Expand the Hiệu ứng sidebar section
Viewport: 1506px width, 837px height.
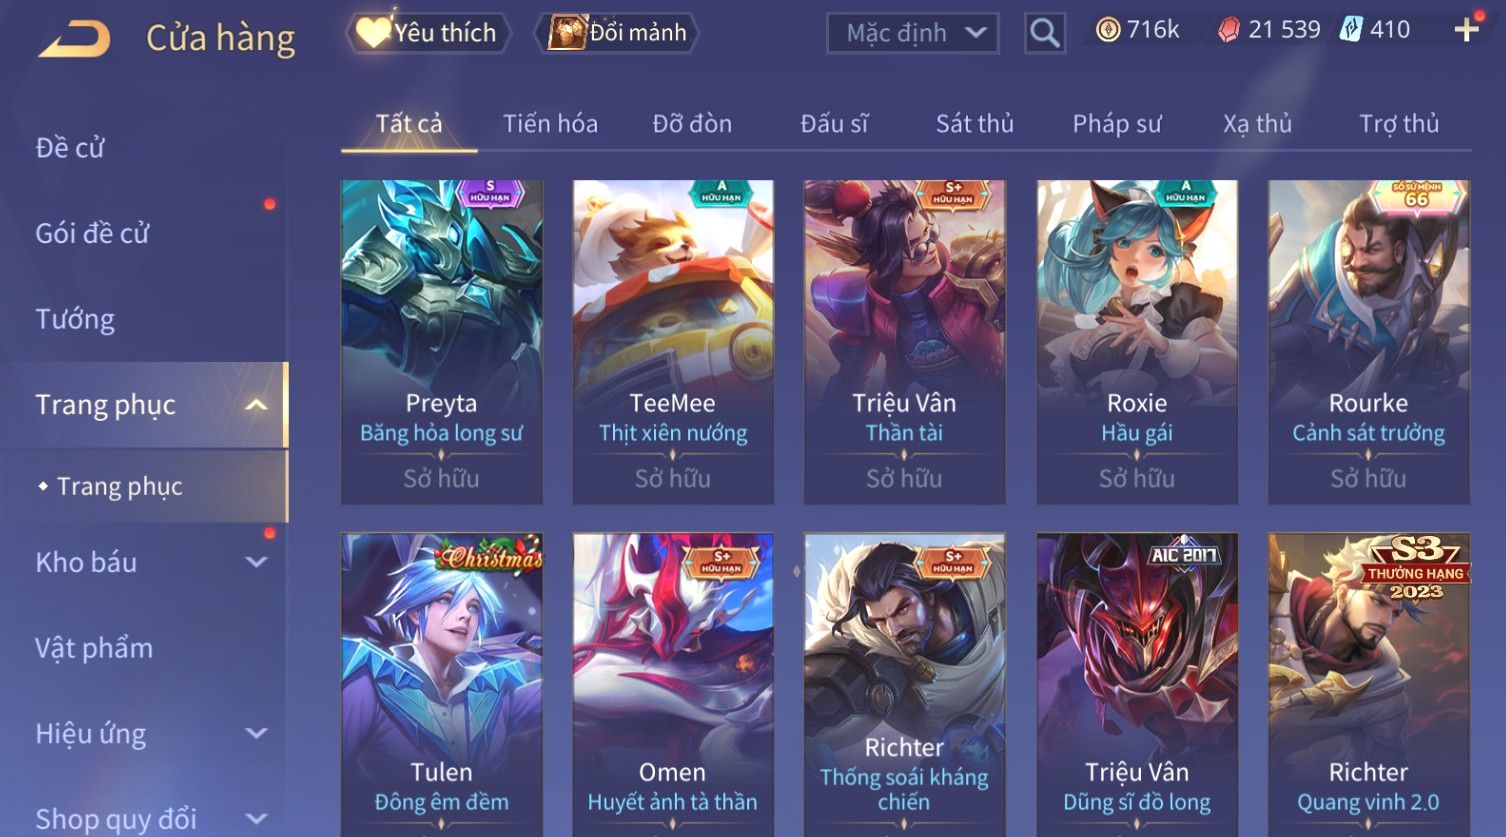pos(257,733)
